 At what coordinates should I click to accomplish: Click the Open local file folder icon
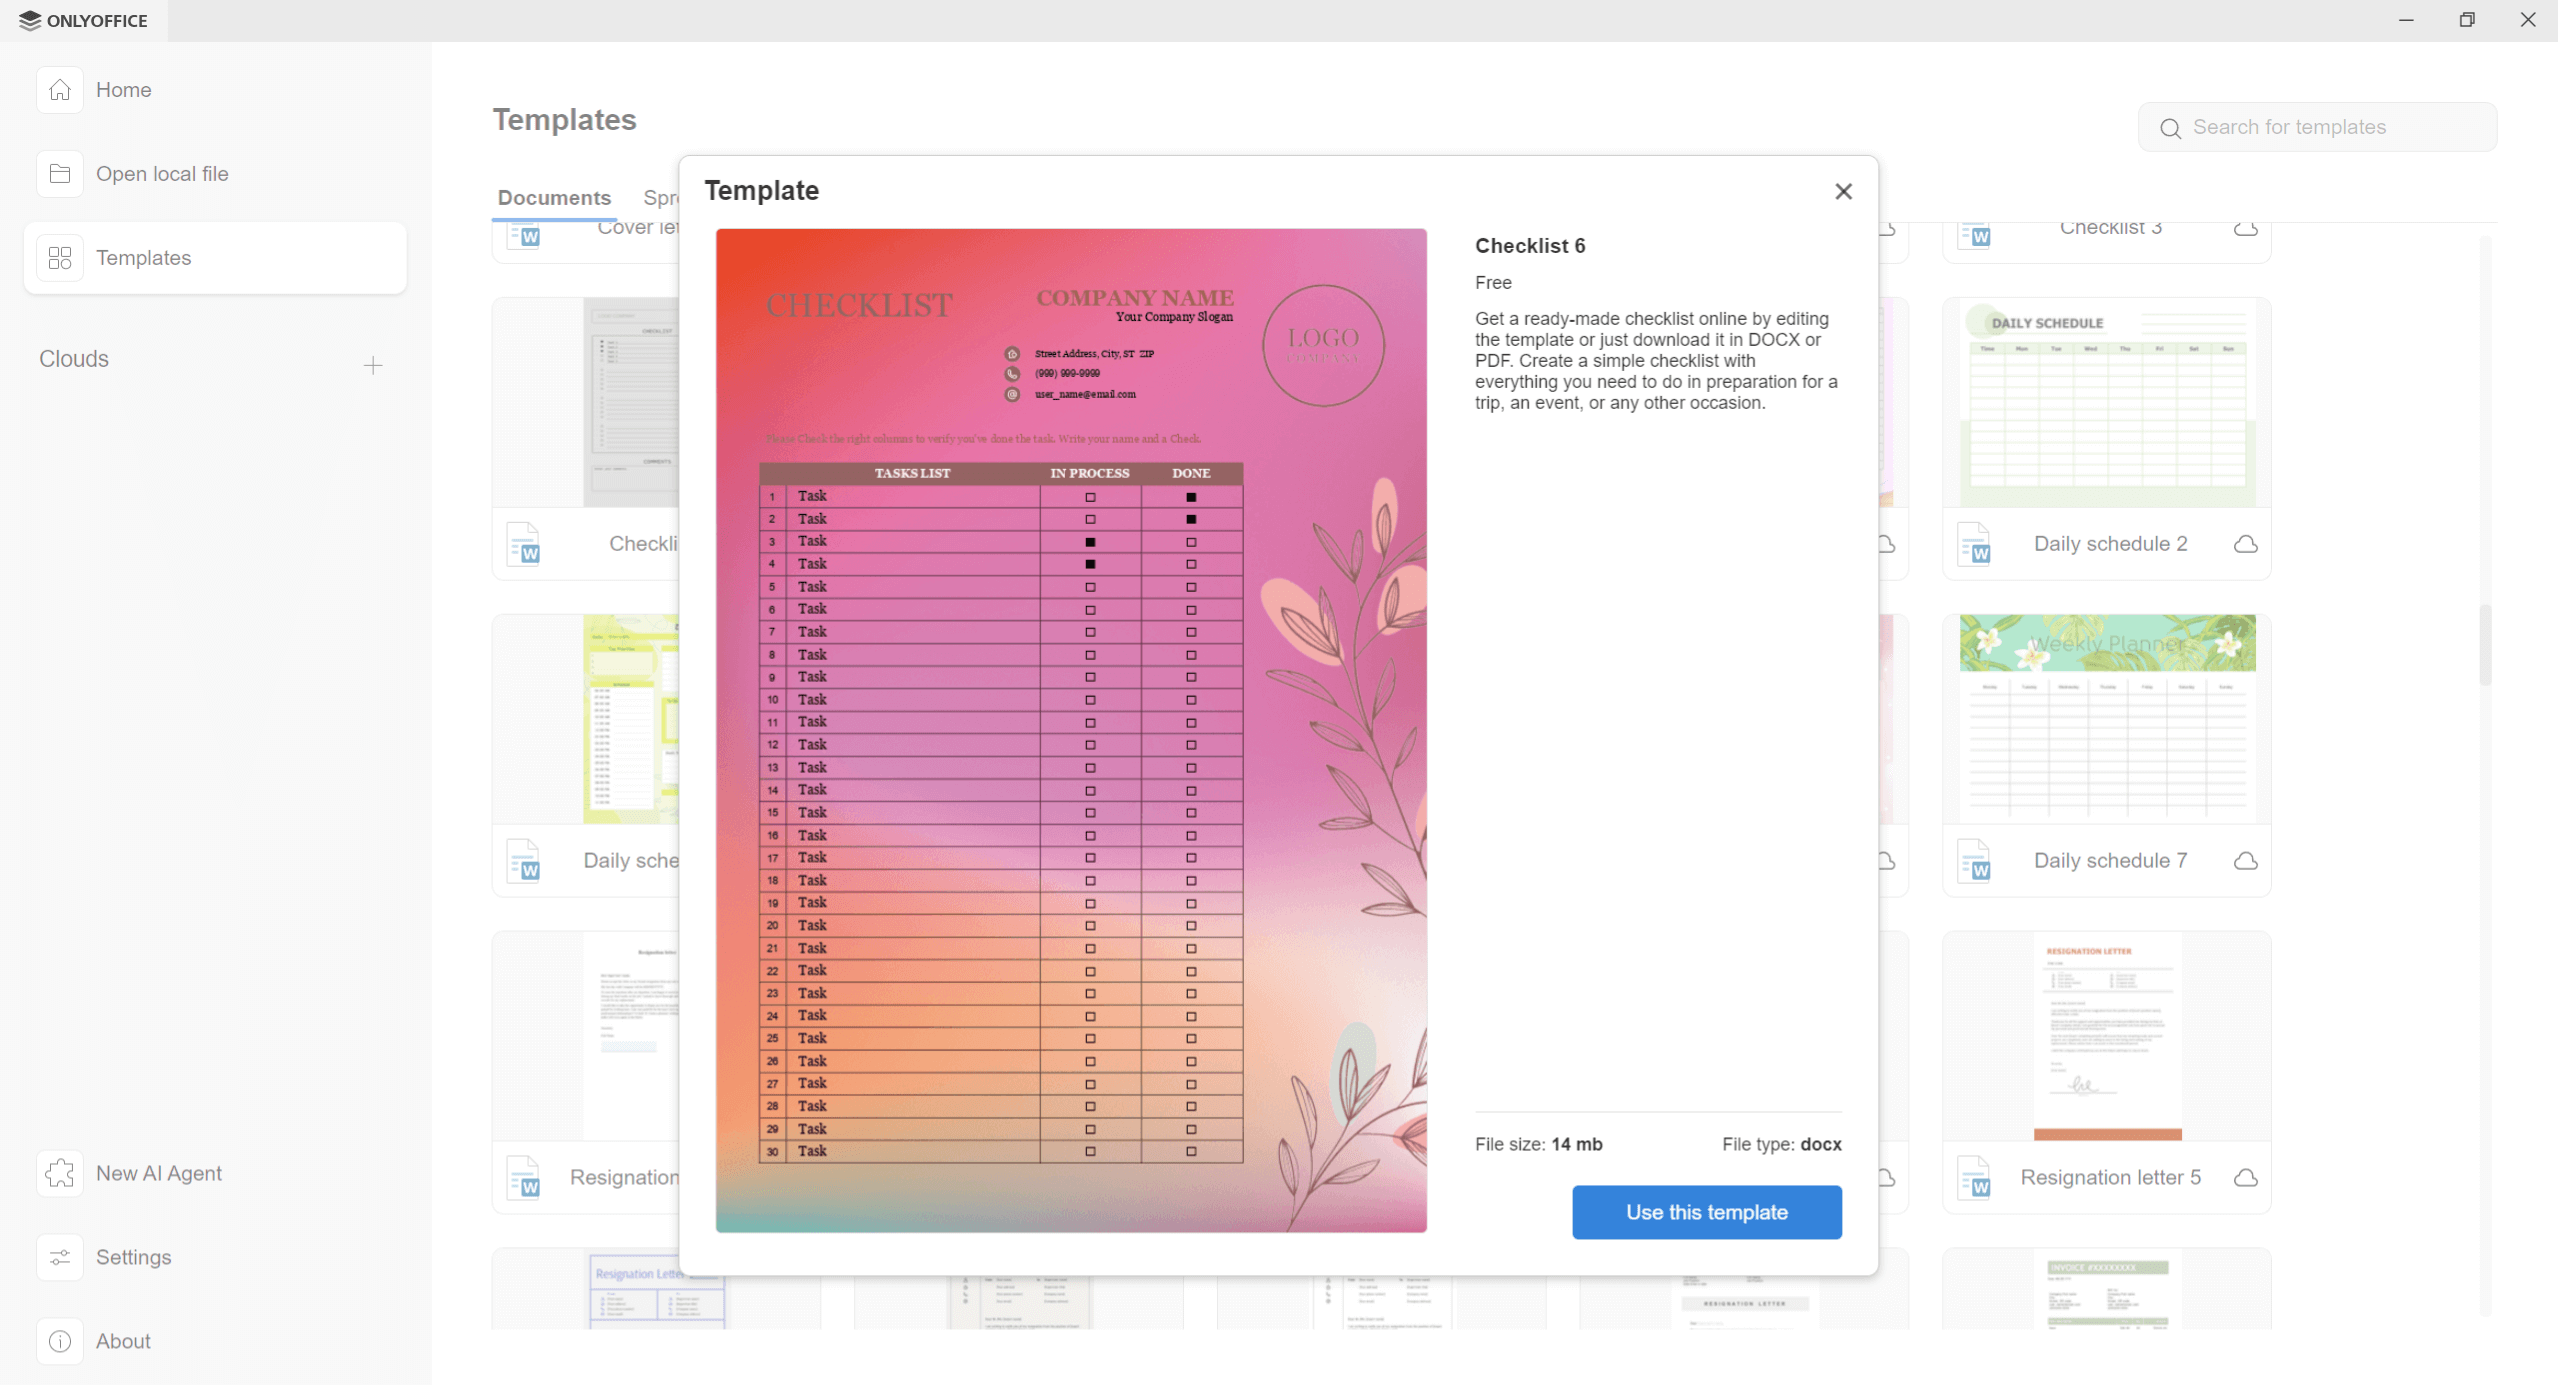(60, 174)
